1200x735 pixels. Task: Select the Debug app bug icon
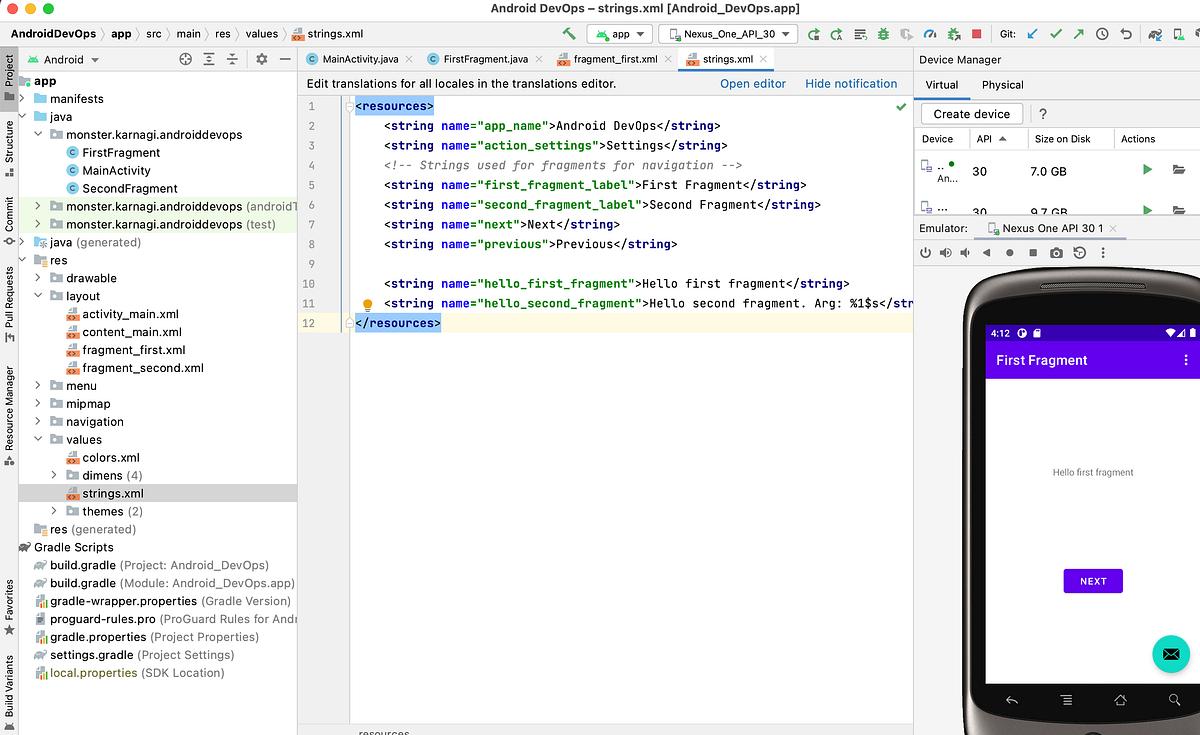(x=884, y=33)
